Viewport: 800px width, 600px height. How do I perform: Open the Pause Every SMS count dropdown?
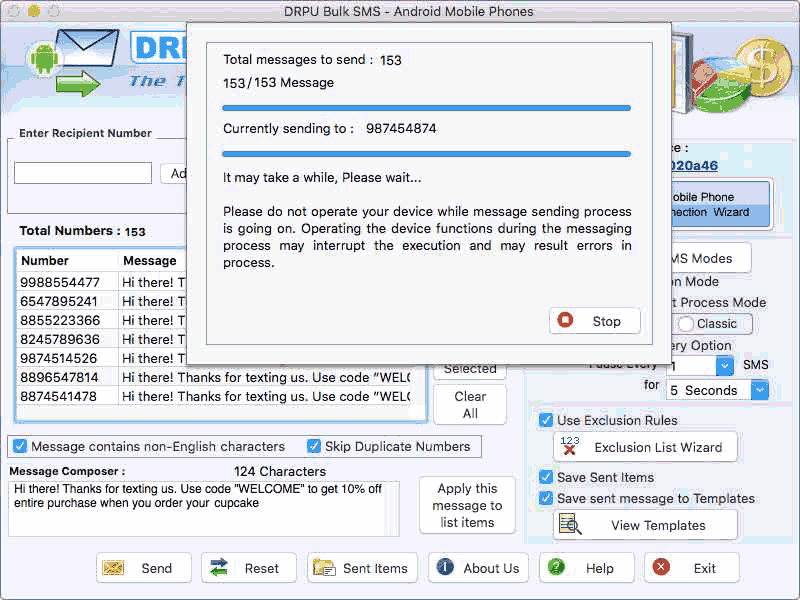pyautogui.click(x=724, y=365)
